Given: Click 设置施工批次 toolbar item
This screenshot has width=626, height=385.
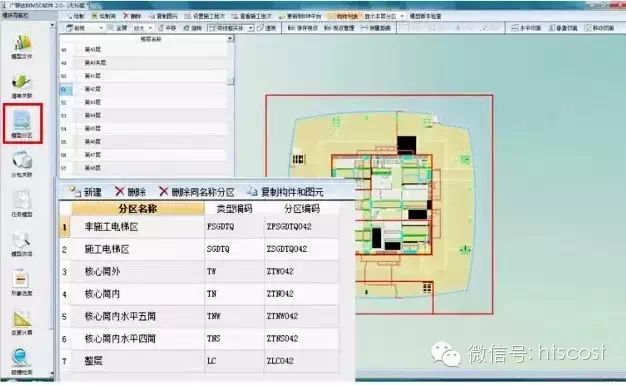Looking at the screenshot, I should pos(204,16).
